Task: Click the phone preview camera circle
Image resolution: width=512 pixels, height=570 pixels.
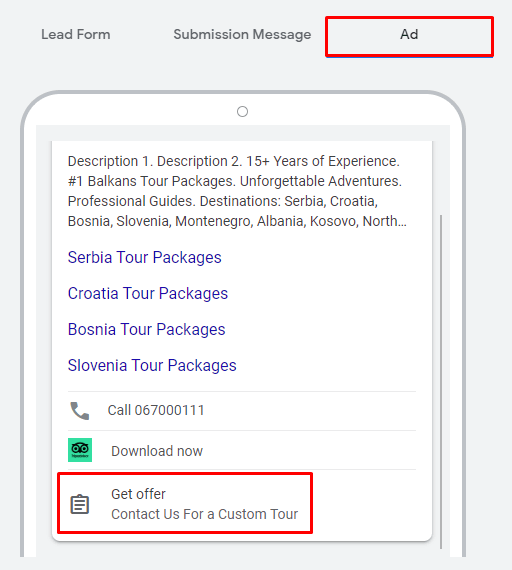Action: click(x=243, y=112)
